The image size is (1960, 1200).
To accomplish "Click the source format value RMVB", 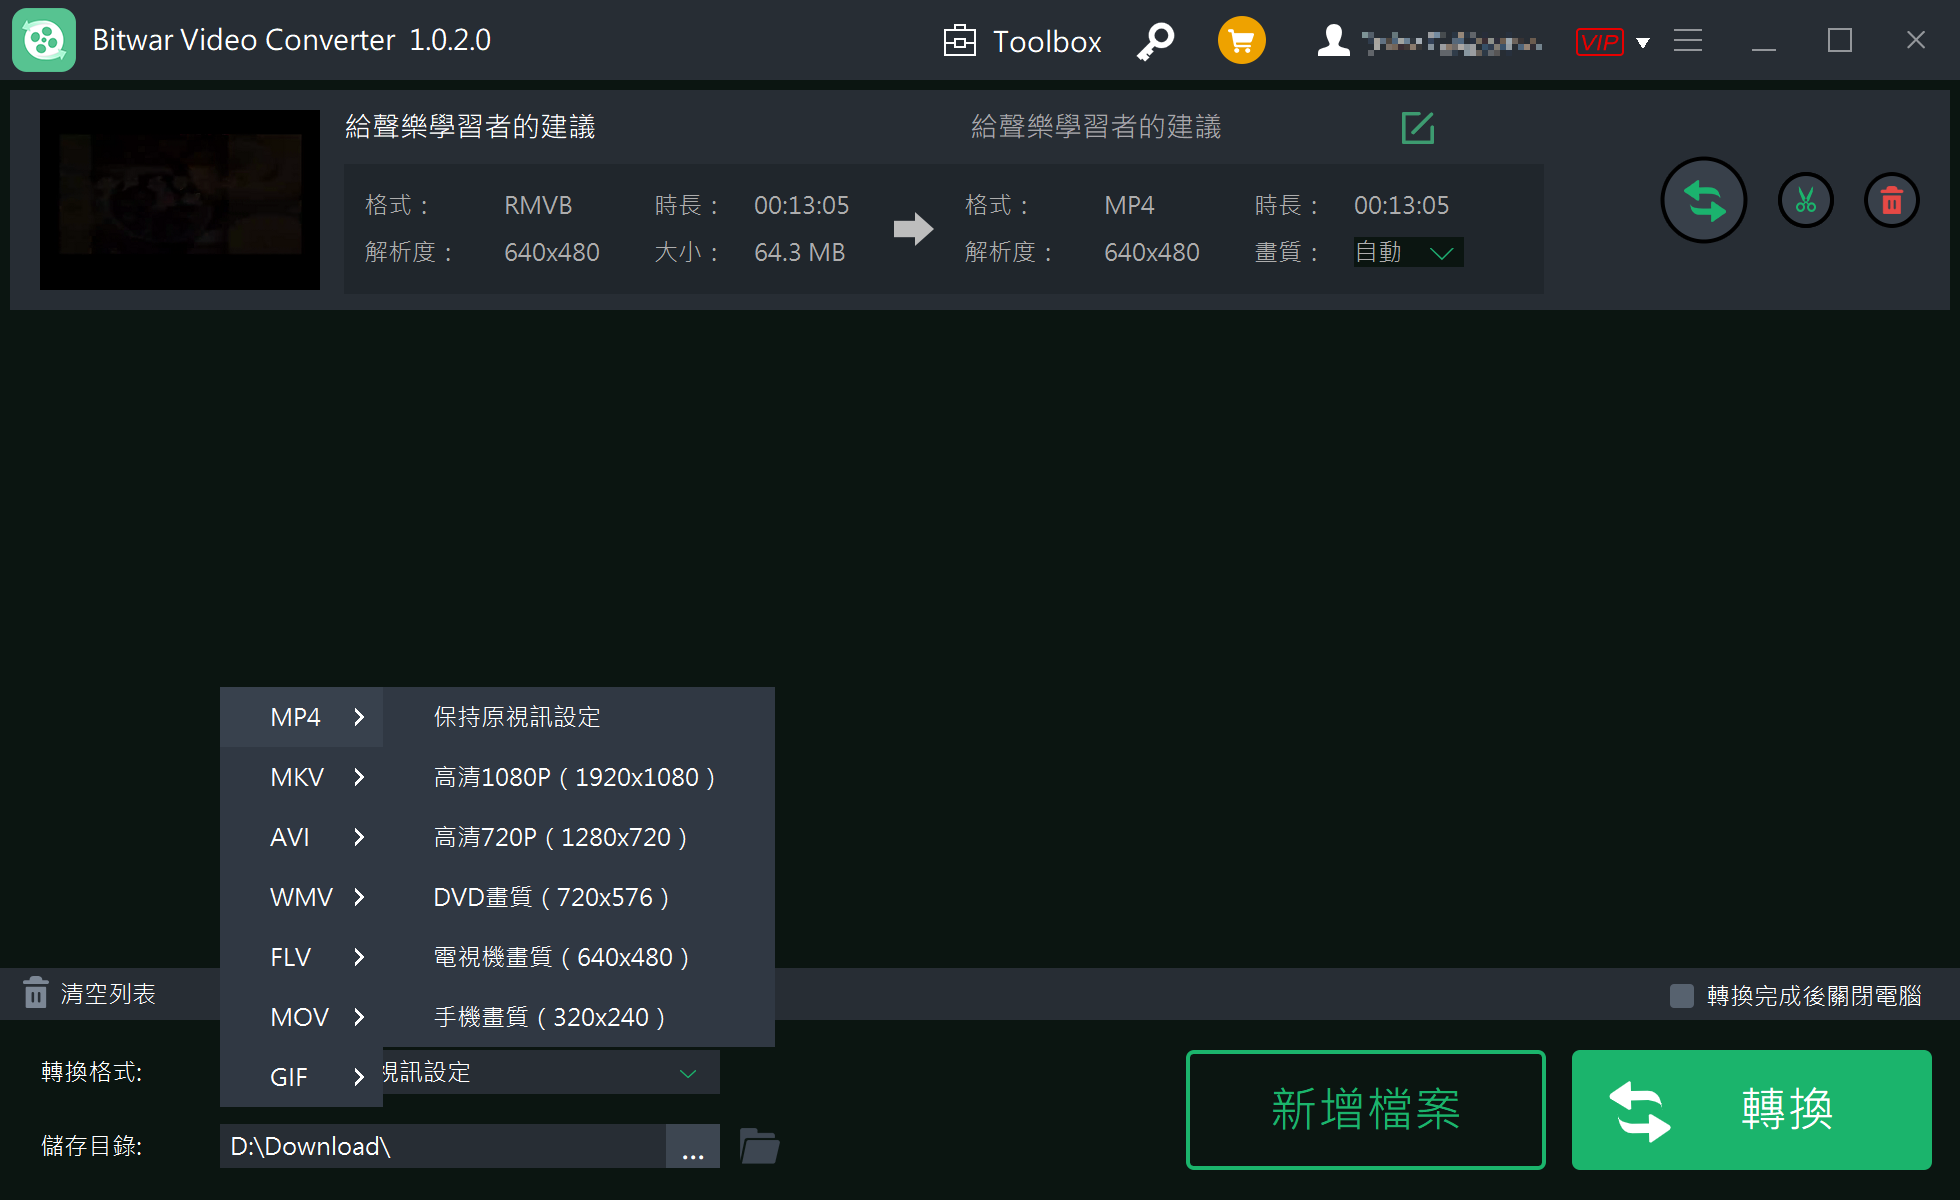I will [x=538, y=205].
